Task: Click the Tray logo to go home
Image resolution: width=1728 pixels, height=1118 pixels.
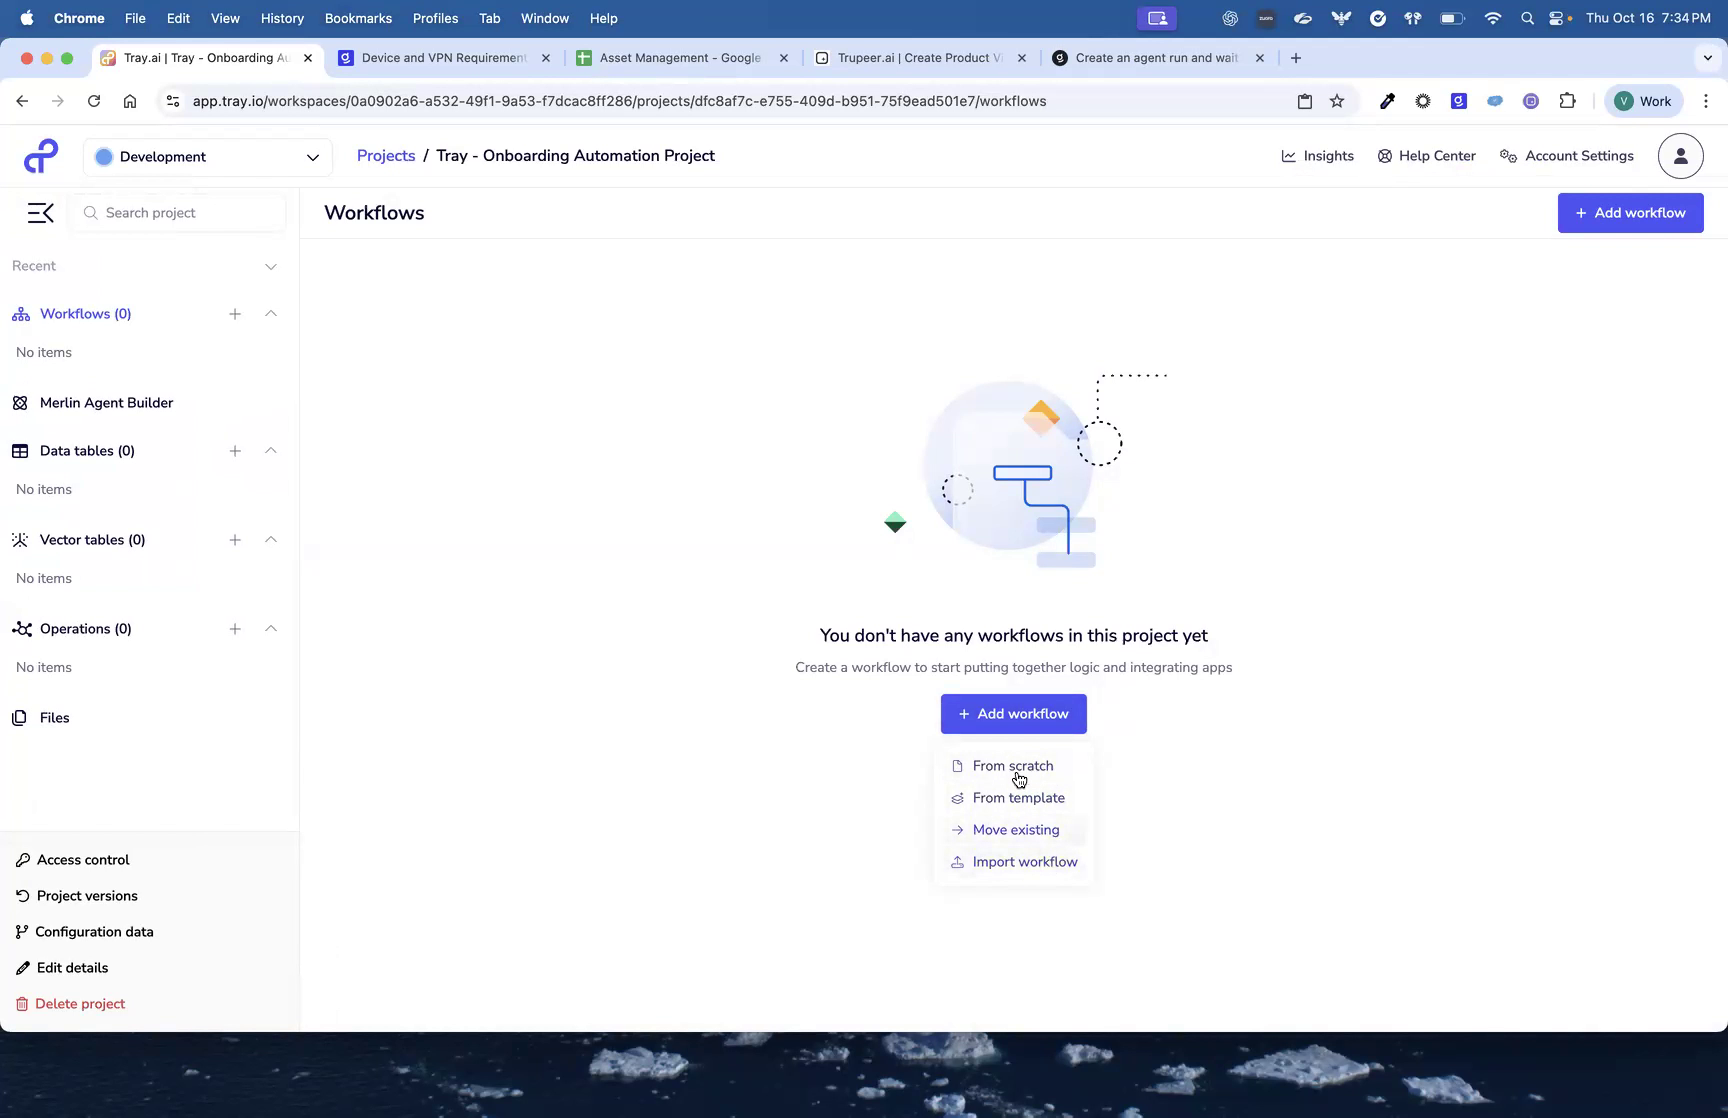Action: click(40, 155)
